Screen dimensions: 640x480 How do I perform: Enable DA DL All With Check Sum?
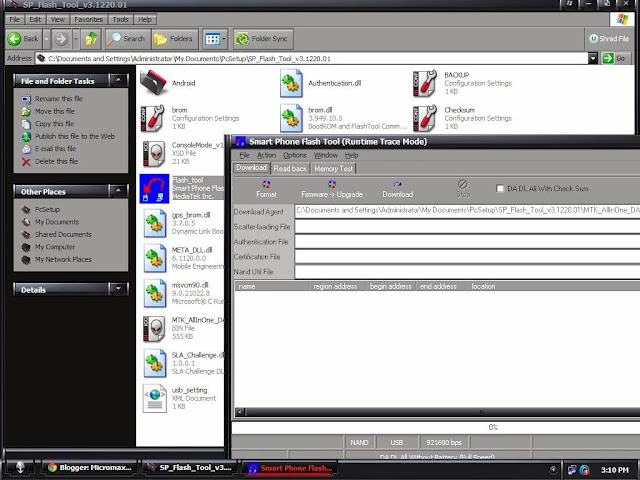coord(500,189)
